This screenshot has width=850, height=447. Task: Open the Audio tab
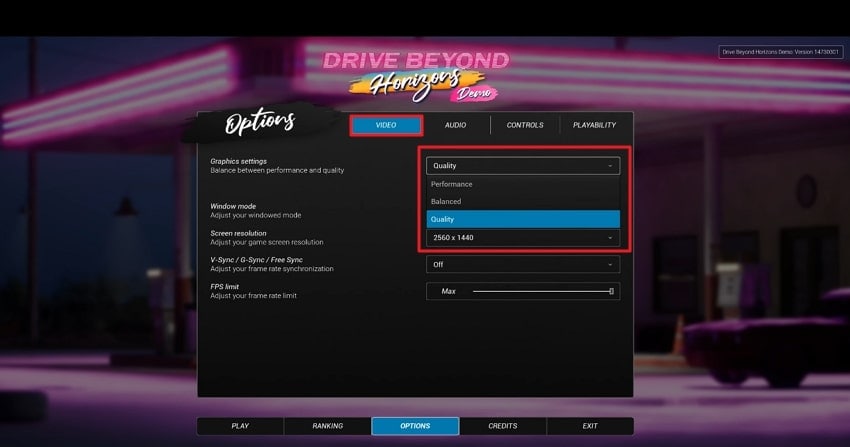pyautogui.click(x=455, y=125)
